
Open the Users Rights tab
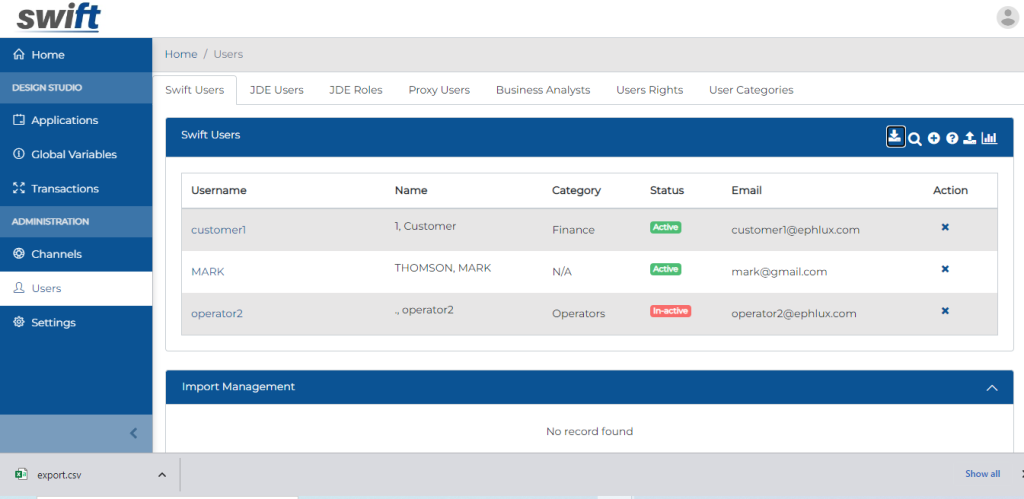649,90
